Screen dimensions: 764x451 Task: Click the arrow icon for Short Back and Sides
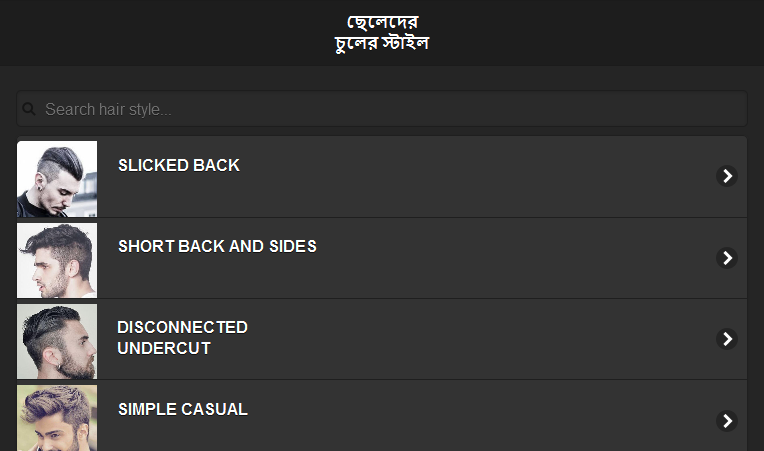pos(727,258)
